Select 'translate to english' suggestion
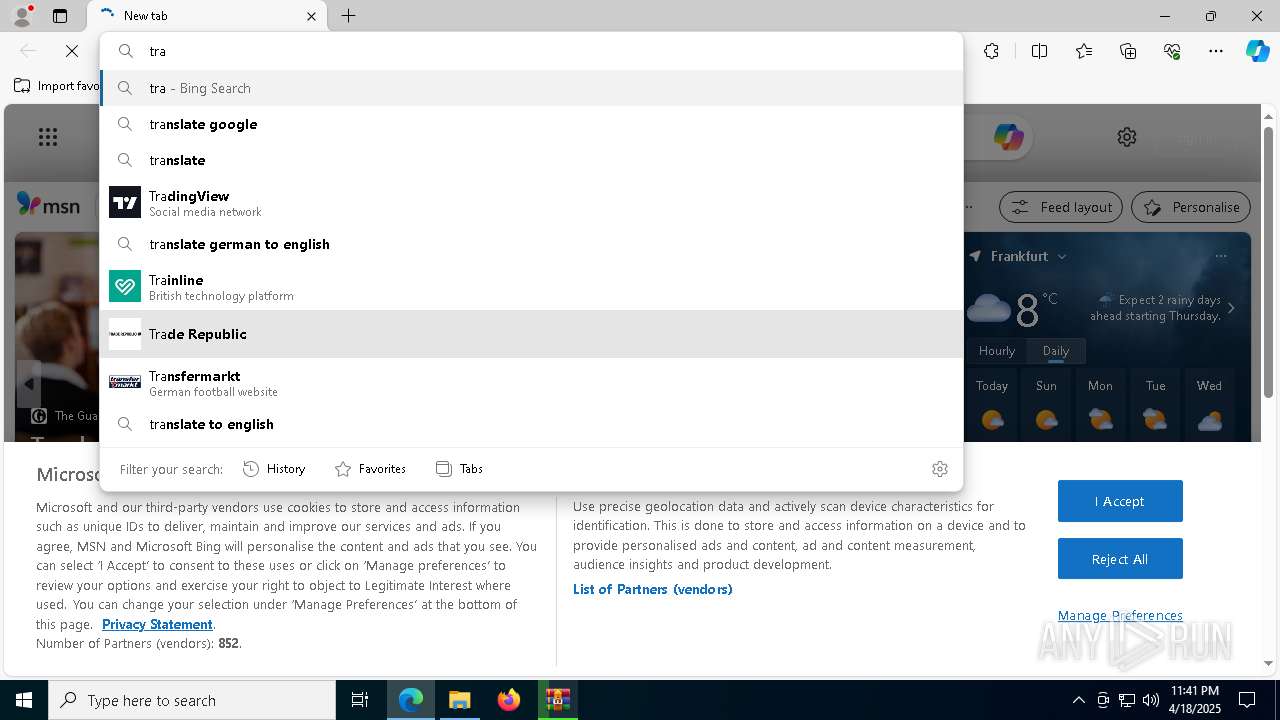Image resolution: width=1280 pixels, height=720 pixels. pyautogui.click(x=531, y=424)
